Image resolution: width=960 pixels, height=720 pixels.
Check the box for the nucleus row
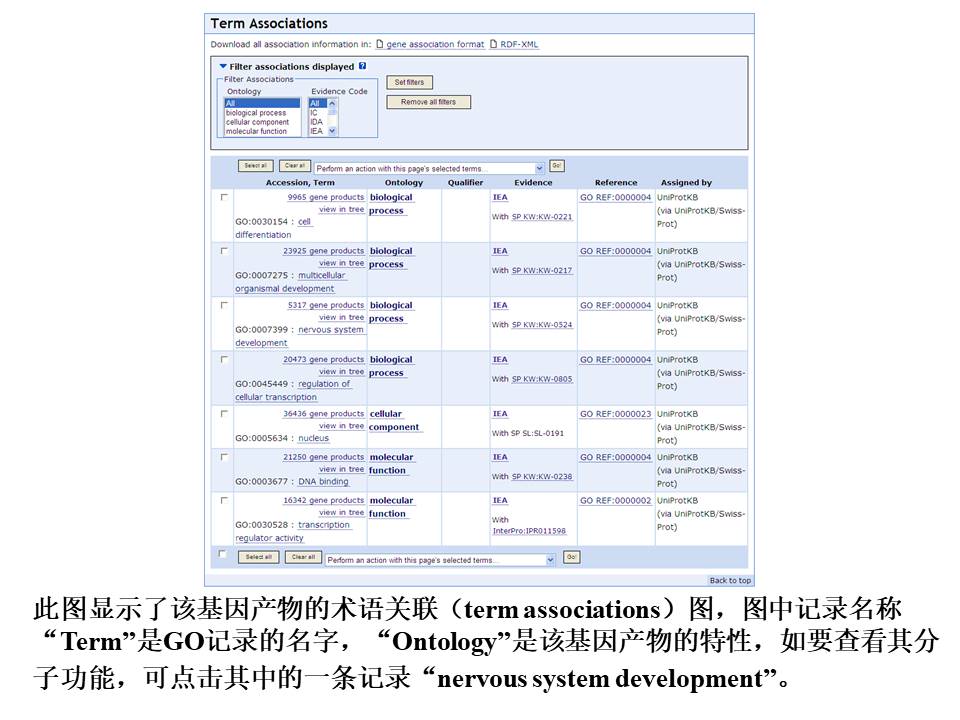(x=224, y=413)
